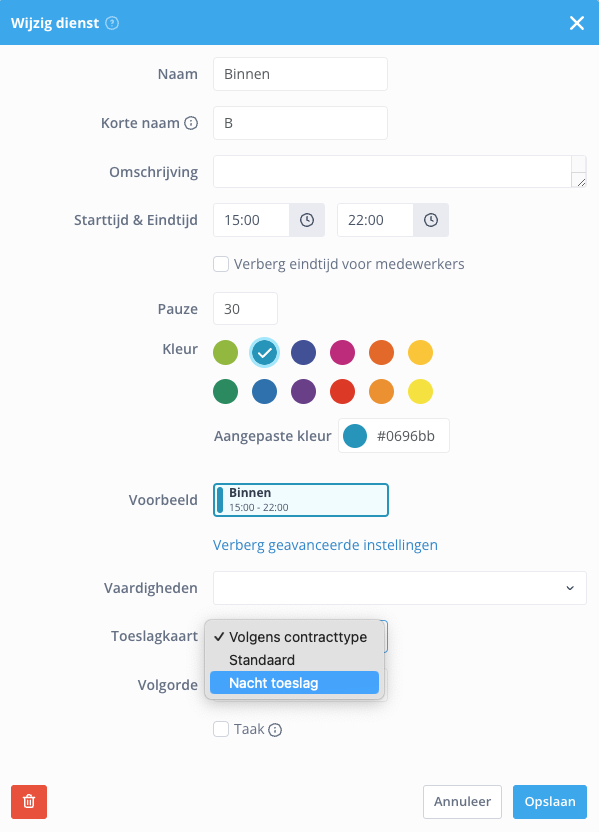Open the end time clock picker

pyautogui.click(x=431, y=220)
